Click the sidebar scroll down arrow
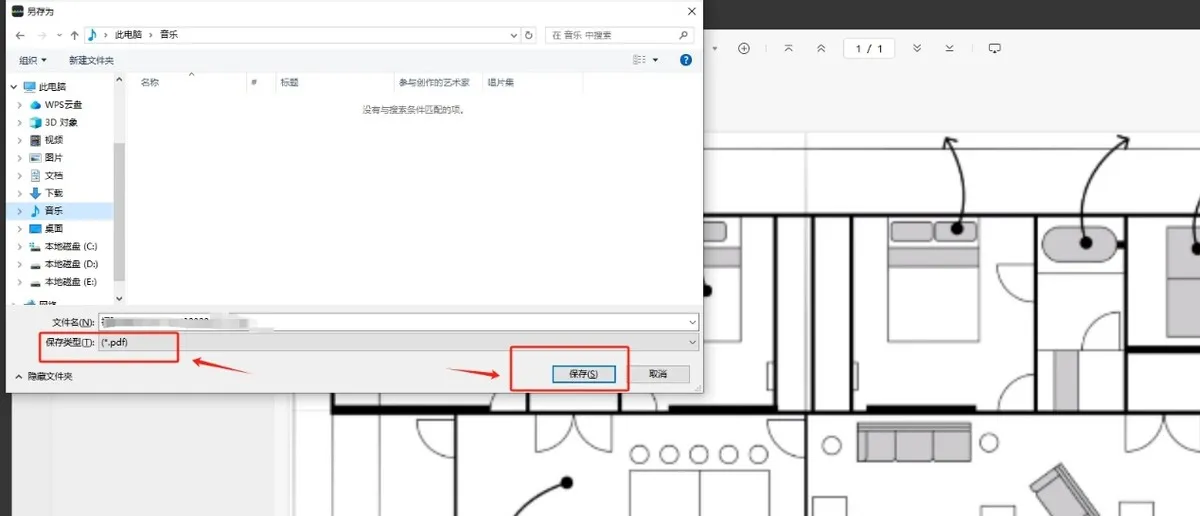Image resolution: width=1200 pixels, height=516 pixels. (x=119, y=298)
